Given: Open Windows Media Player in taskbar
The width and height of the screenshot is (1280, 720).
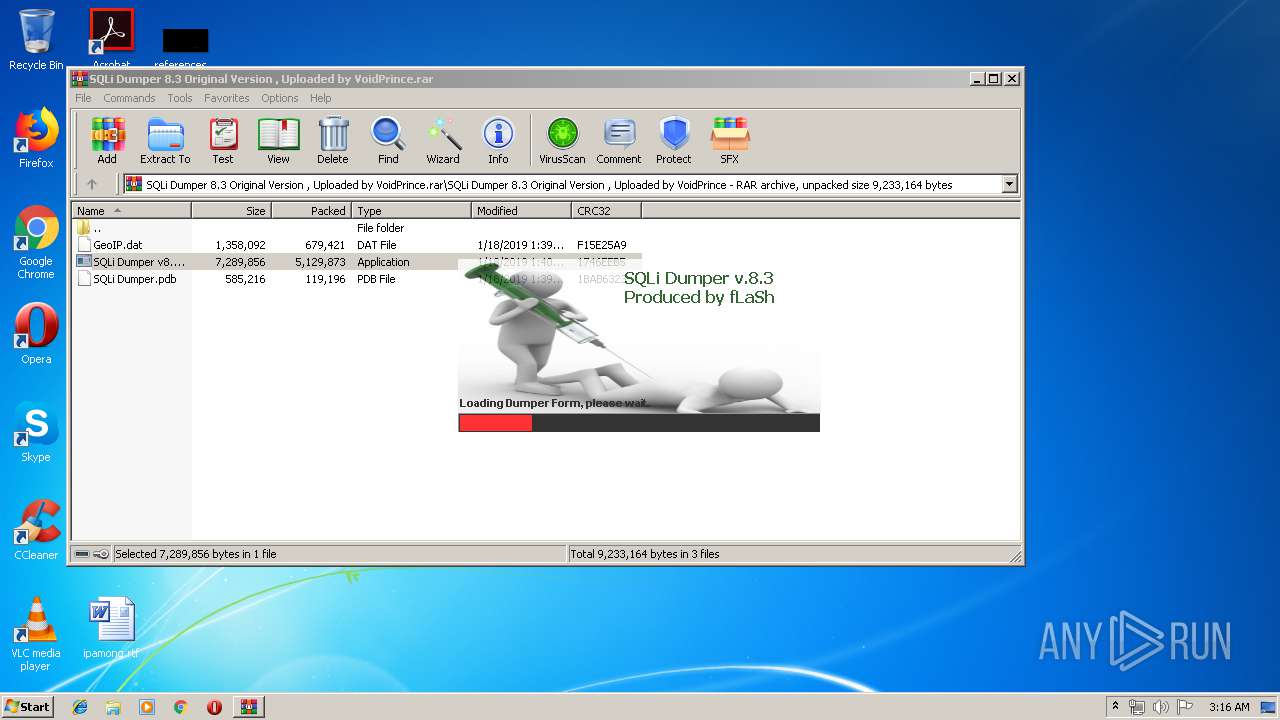Looking at the screenshot, I should tap(147, 707).
